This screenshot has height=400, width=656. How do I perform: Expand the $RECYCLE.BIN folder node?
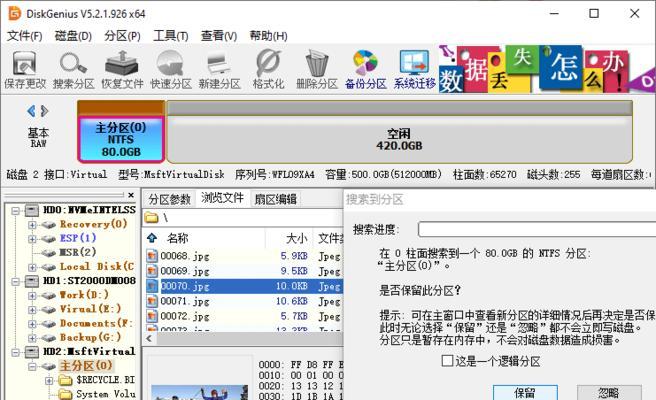pyautogui.click(x=49, y=381)
